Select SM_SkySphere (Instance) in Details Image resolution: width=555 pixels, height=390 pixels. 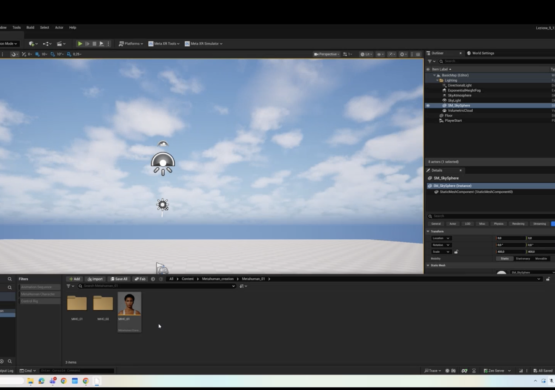click(x=491, y=186)
